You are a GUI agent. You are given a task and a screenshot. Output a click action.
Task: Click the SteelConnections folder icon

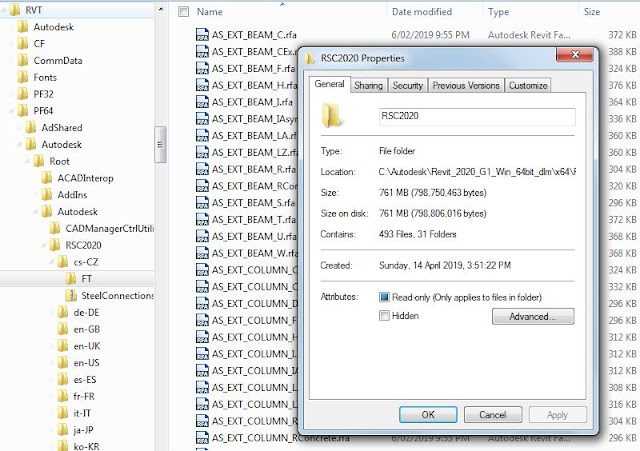click(x=71, y=295)
